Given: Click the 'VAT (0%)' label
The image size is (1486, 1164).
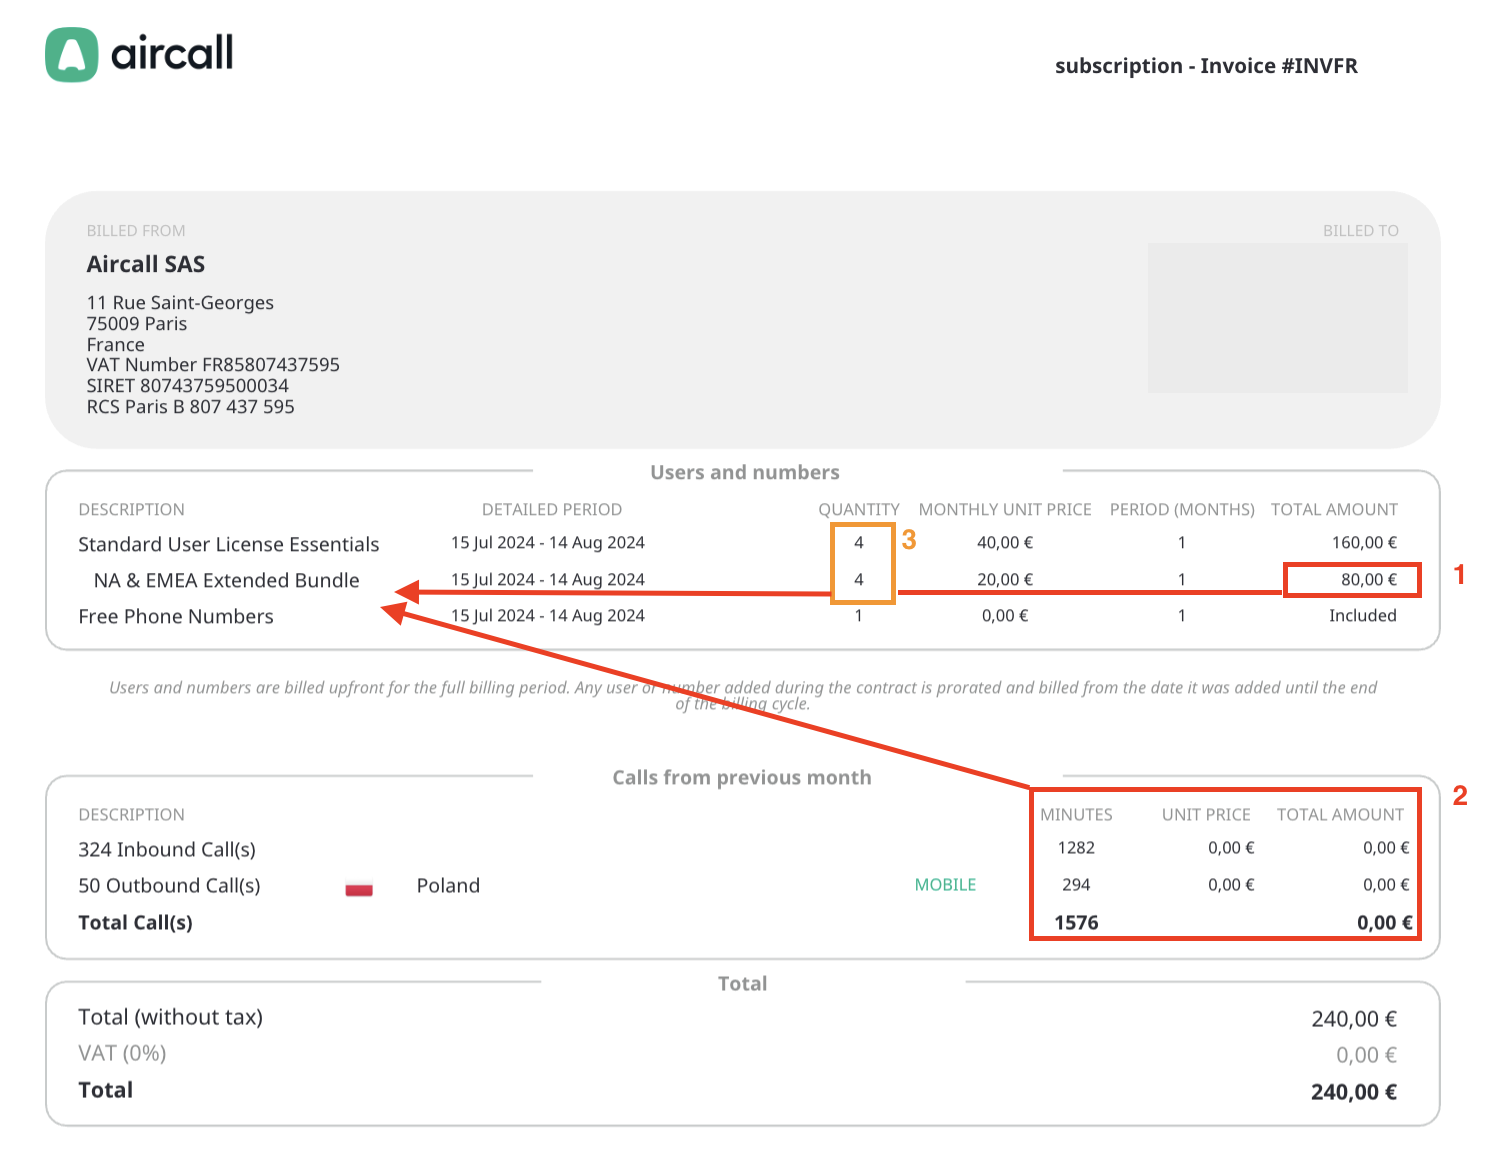Looking at the screenshot, I should point(122,1053).
